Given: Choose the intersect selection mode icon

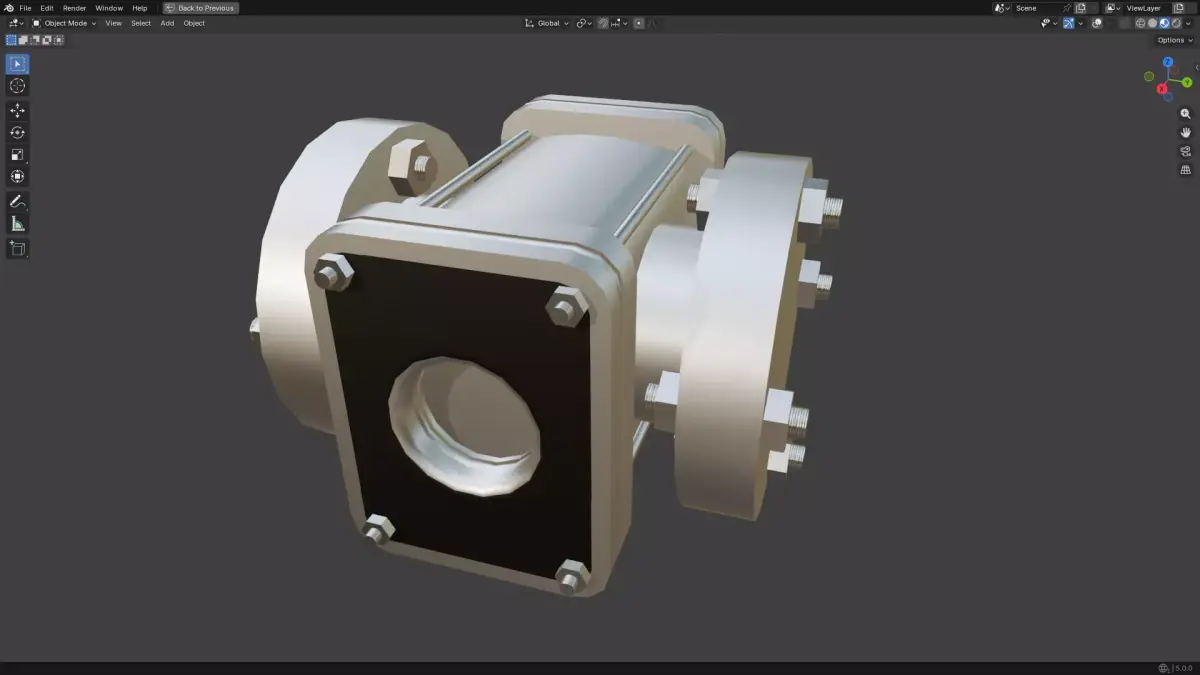Looking at the screenshot, I should tap(59, 40).
